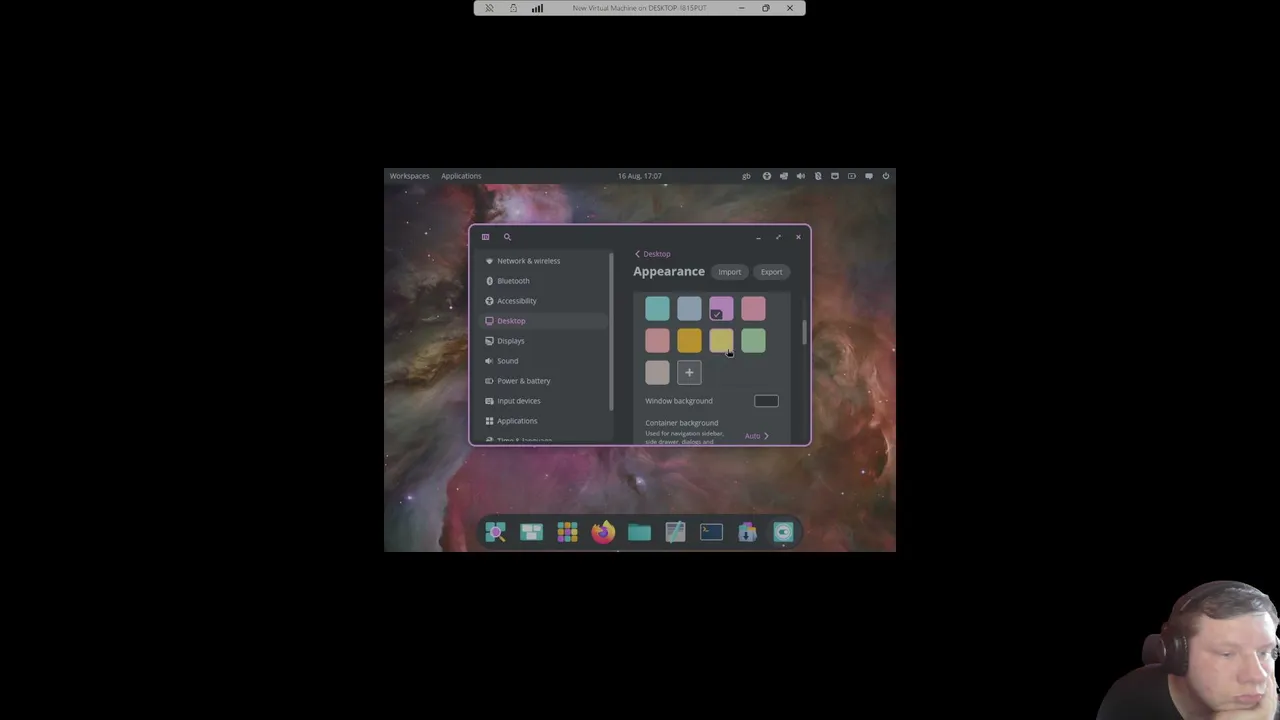The image size is (1280, 720).
Task: Add a custom accent color with plus button
Action: (689, 373)
